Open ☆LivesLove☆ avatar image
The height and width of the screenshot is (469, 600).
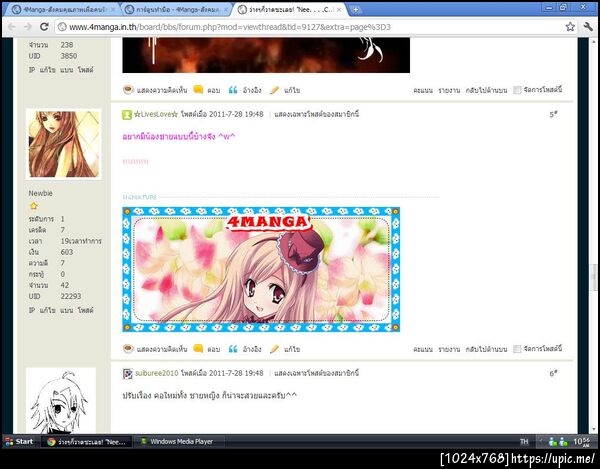[x=64, y=144]
